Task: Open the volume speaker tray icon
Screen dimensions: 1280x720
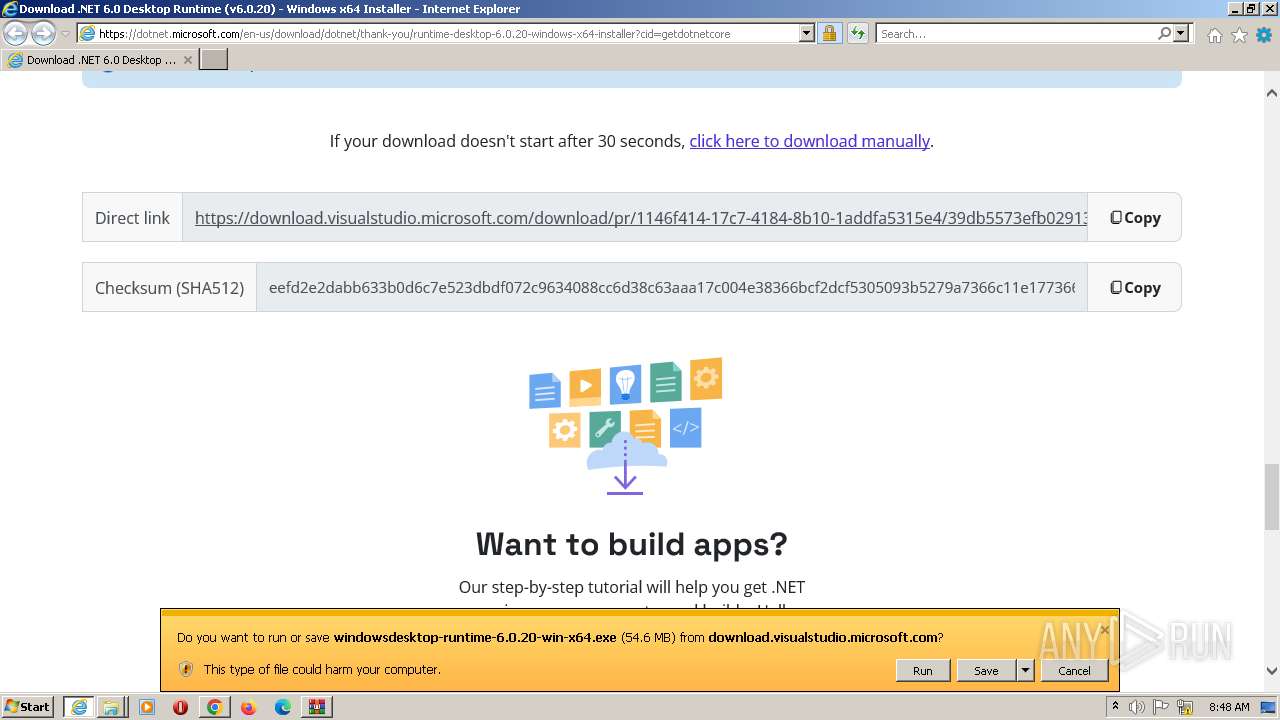Action: pos(1137,707)
